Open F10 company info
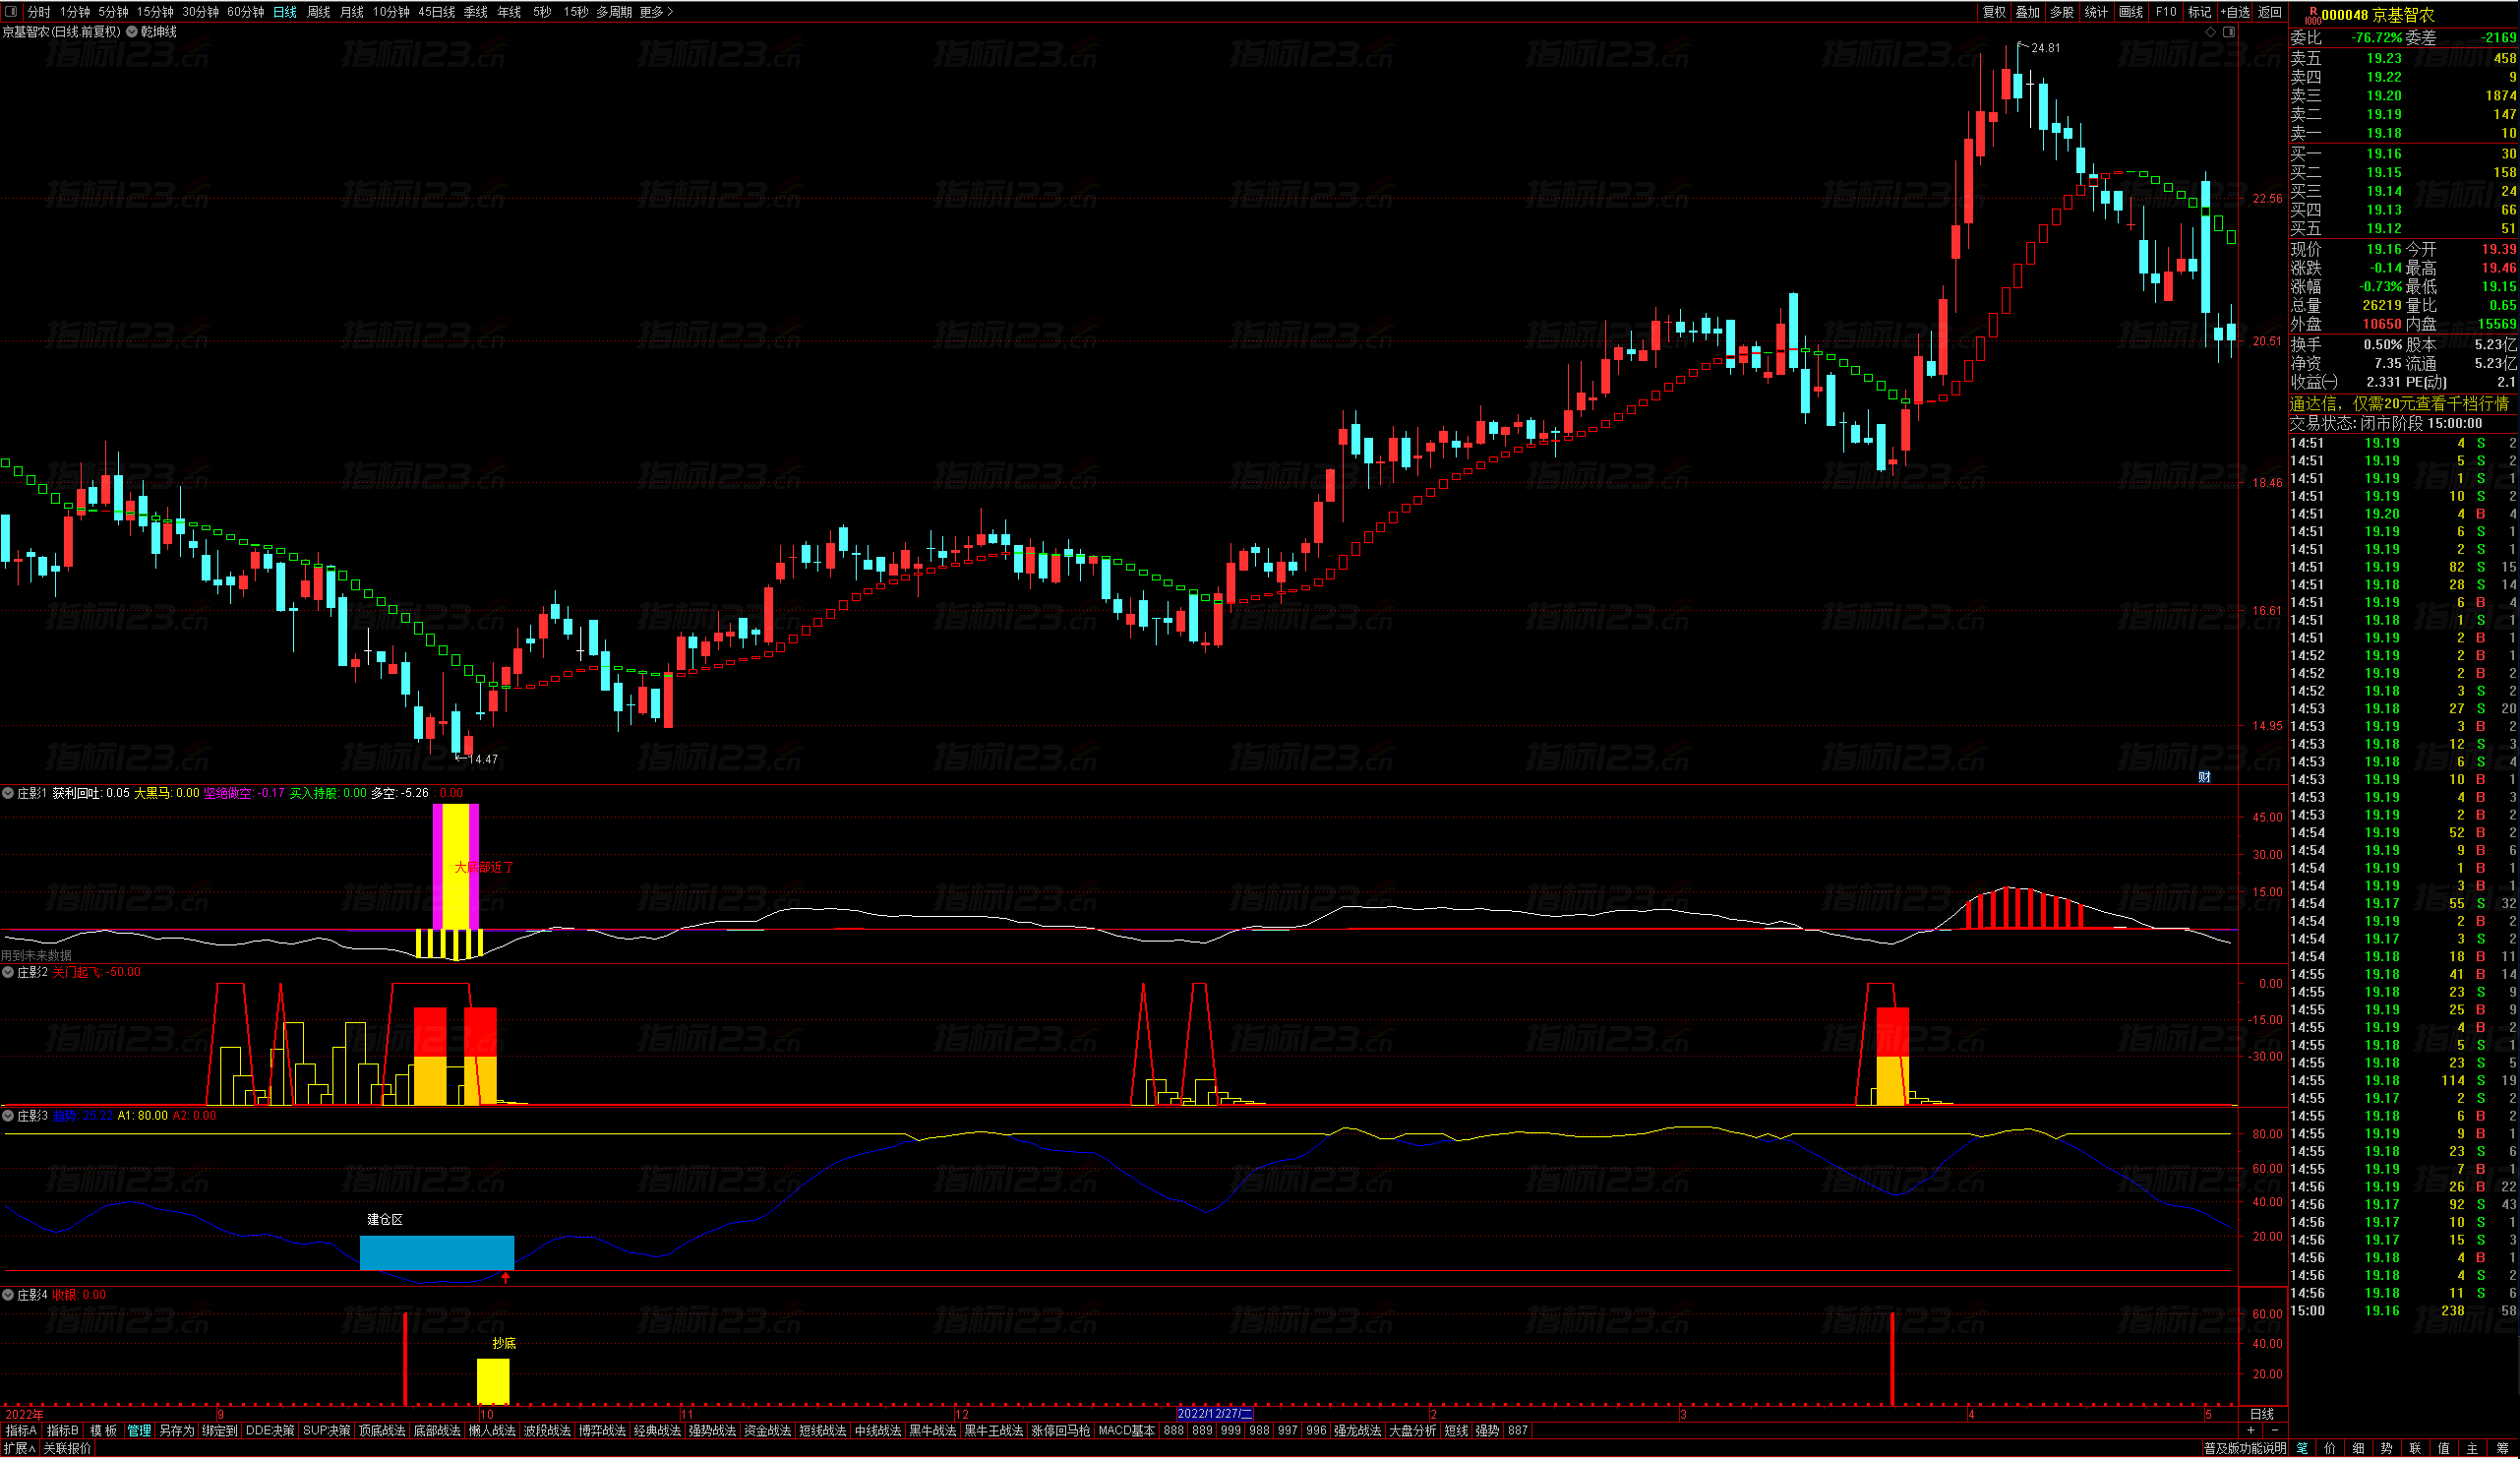 [x=2166, y=12]
